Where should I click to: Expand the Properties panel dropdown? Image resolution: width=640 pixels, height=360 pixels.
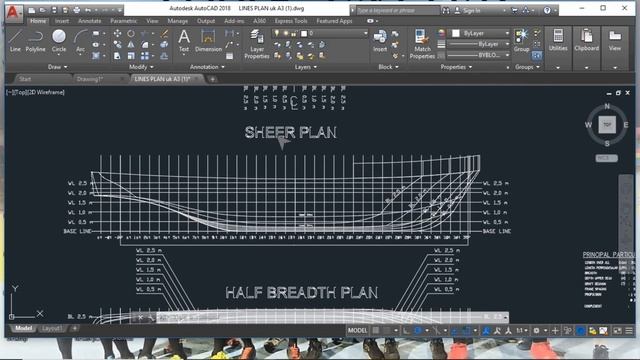(x=456, y=67)
